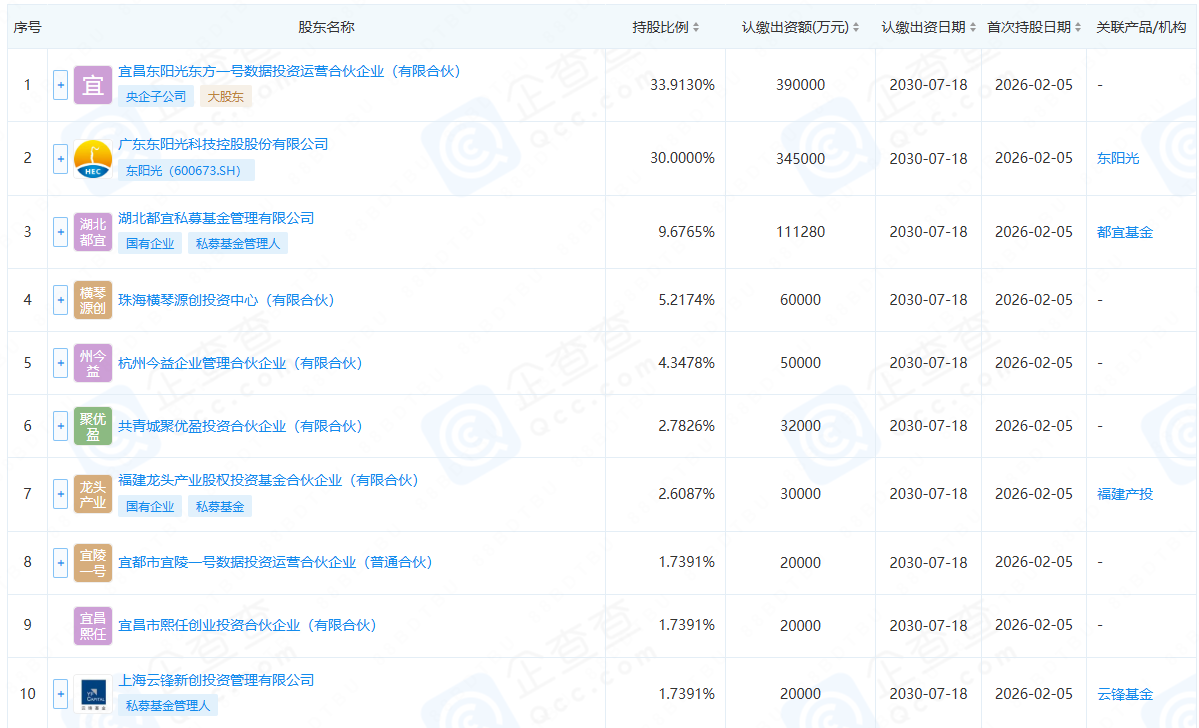Sort by 首次持股日期 column
The image size is (1199, 728).
click(1034, 28)
